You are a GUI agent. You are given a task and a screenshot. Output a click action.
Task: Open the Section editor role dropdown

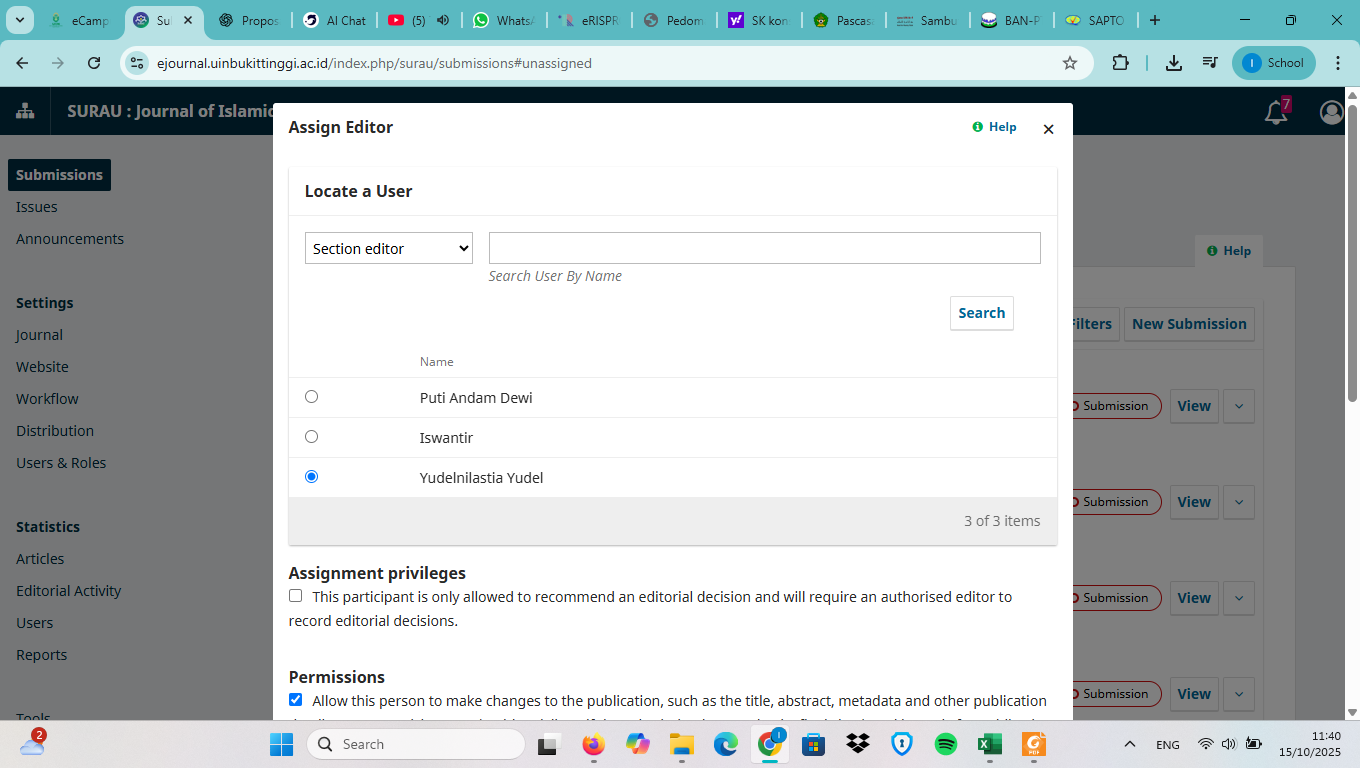tap(388, 248)
